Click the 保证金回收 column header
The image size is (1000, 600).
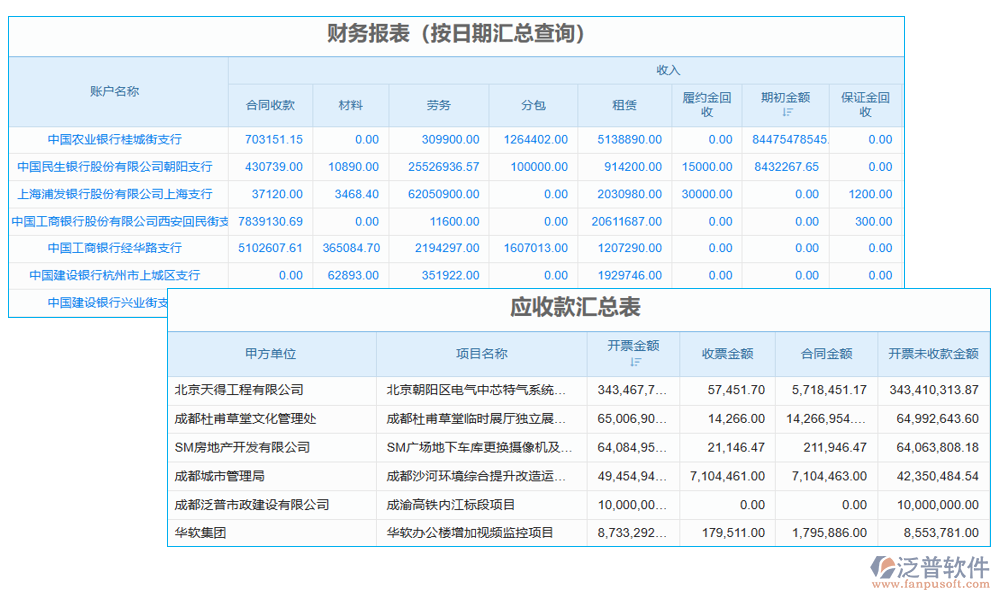(x=864, y=104)
